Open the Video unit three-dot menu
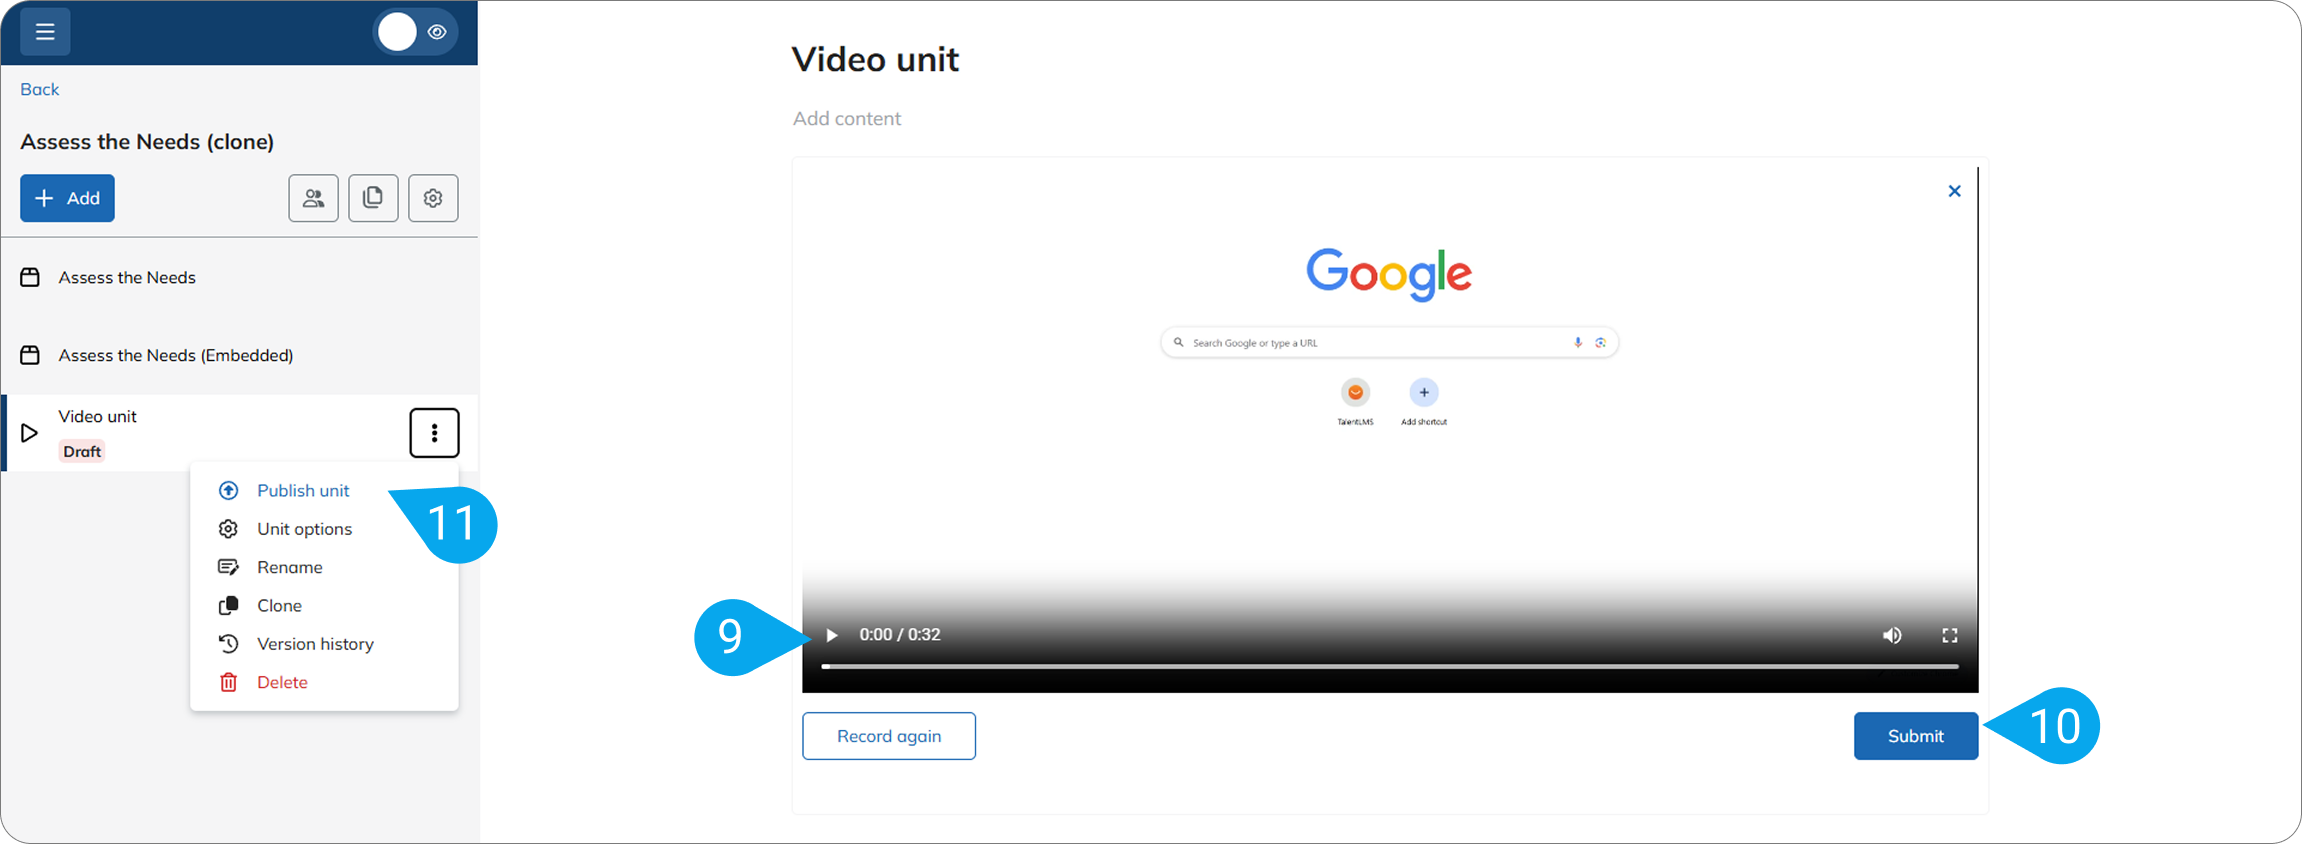 click(x=434, y=432)
